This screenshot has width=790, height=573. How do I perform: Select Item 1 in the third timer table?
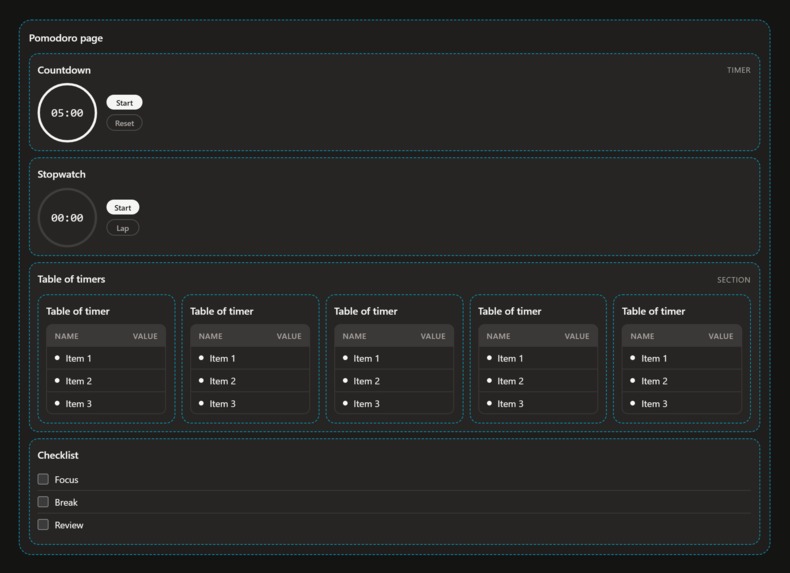tap(394, 358)
